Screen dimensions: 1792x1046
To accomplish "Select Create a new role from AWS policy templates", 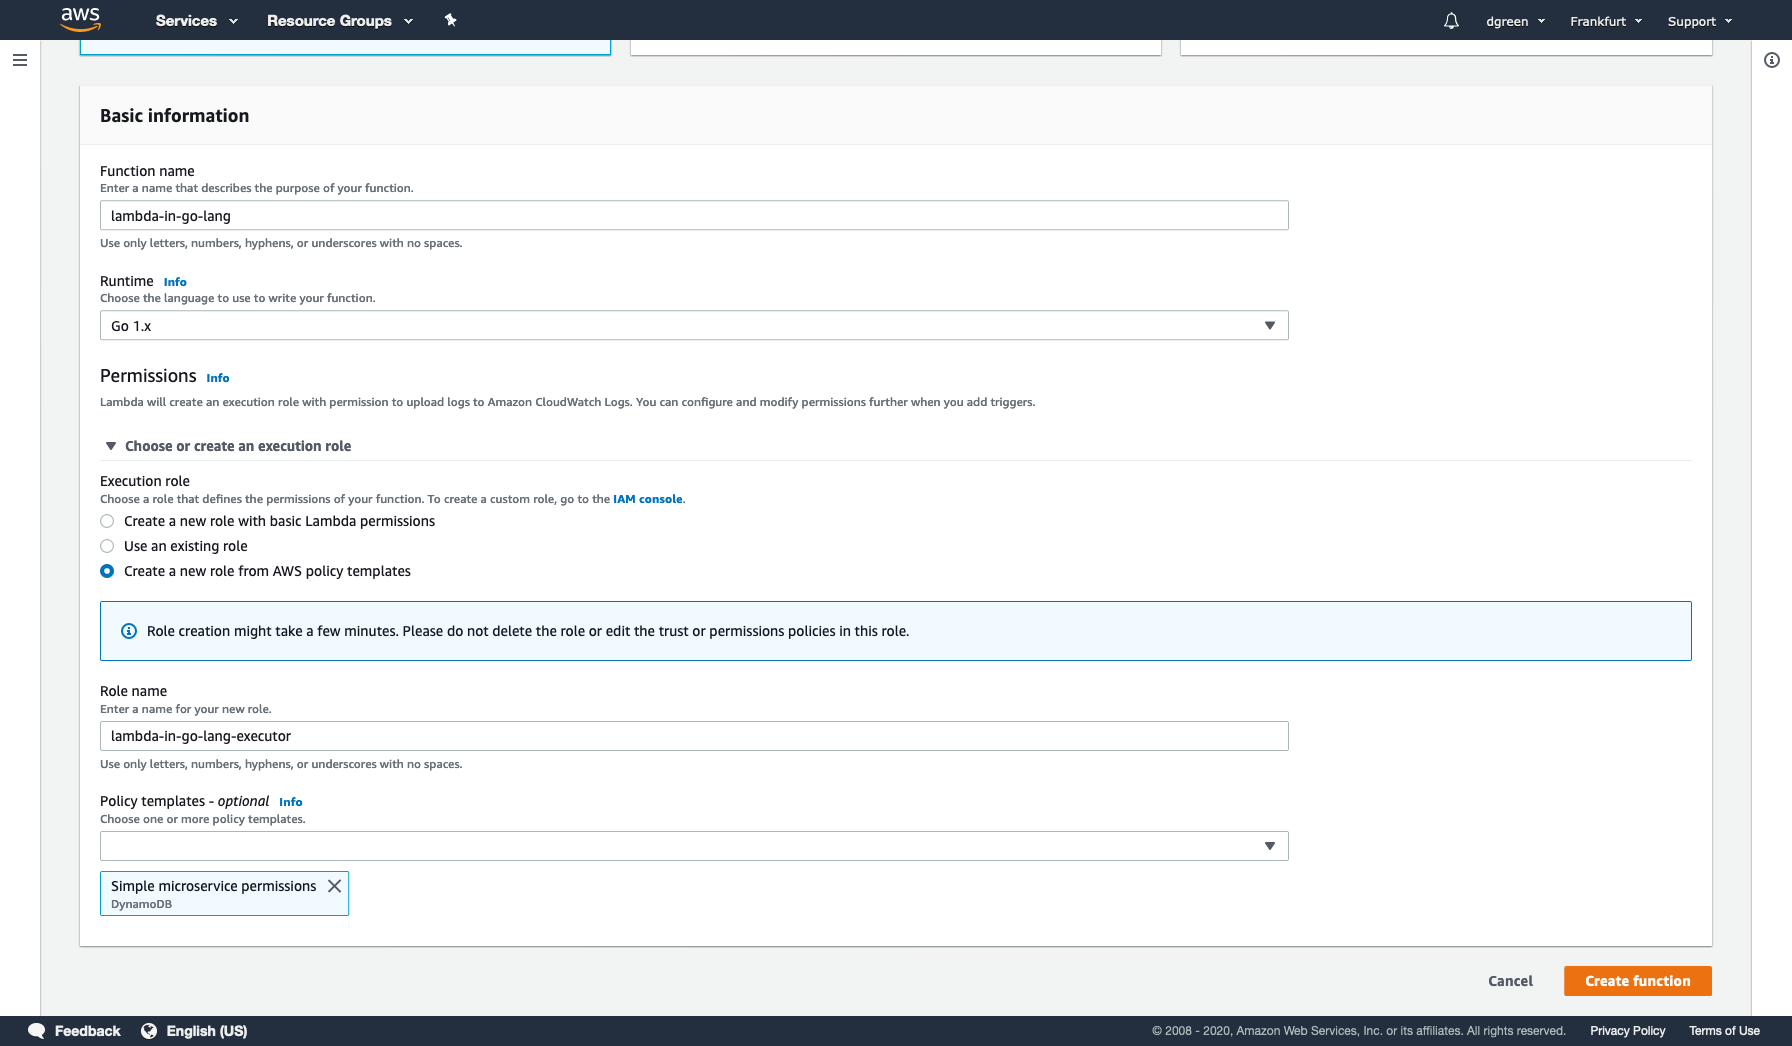I will point(107,571).
